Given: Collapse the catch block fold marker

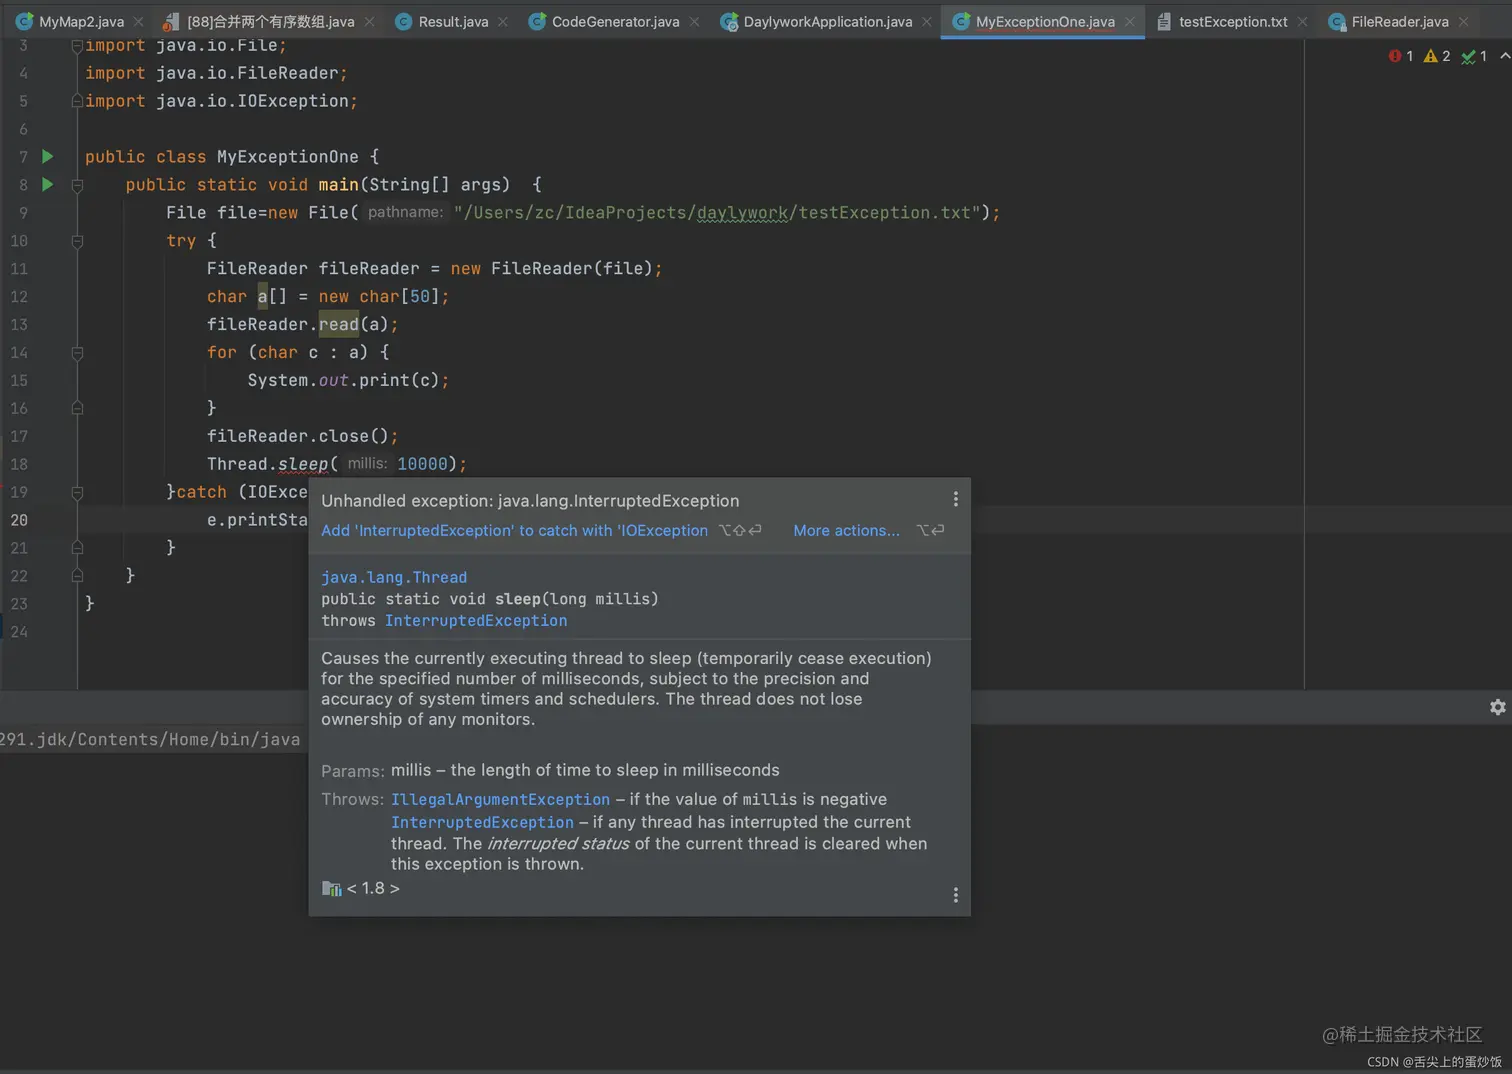Looking at the screenshot, I should (x=77, y=492).
